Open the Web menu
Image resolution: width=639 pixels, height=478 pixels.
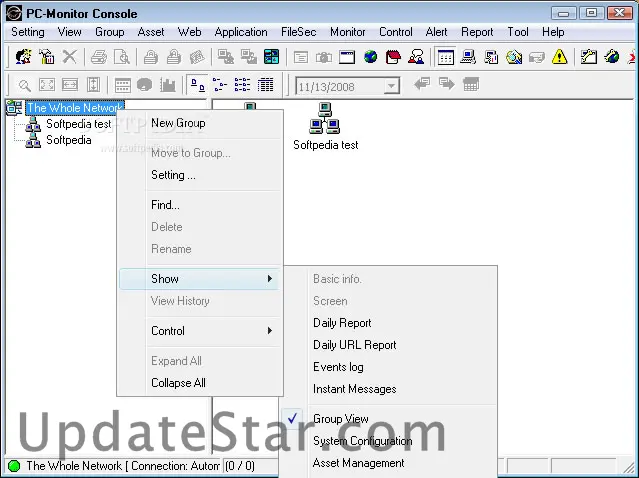189,32
